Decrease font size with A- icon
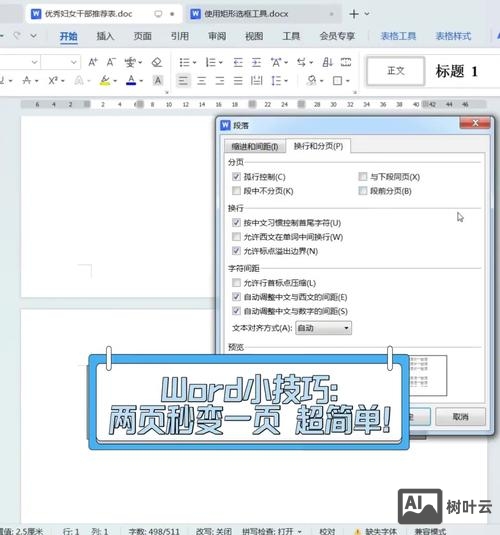Screen dimensions: 500x535 [111, 62]
